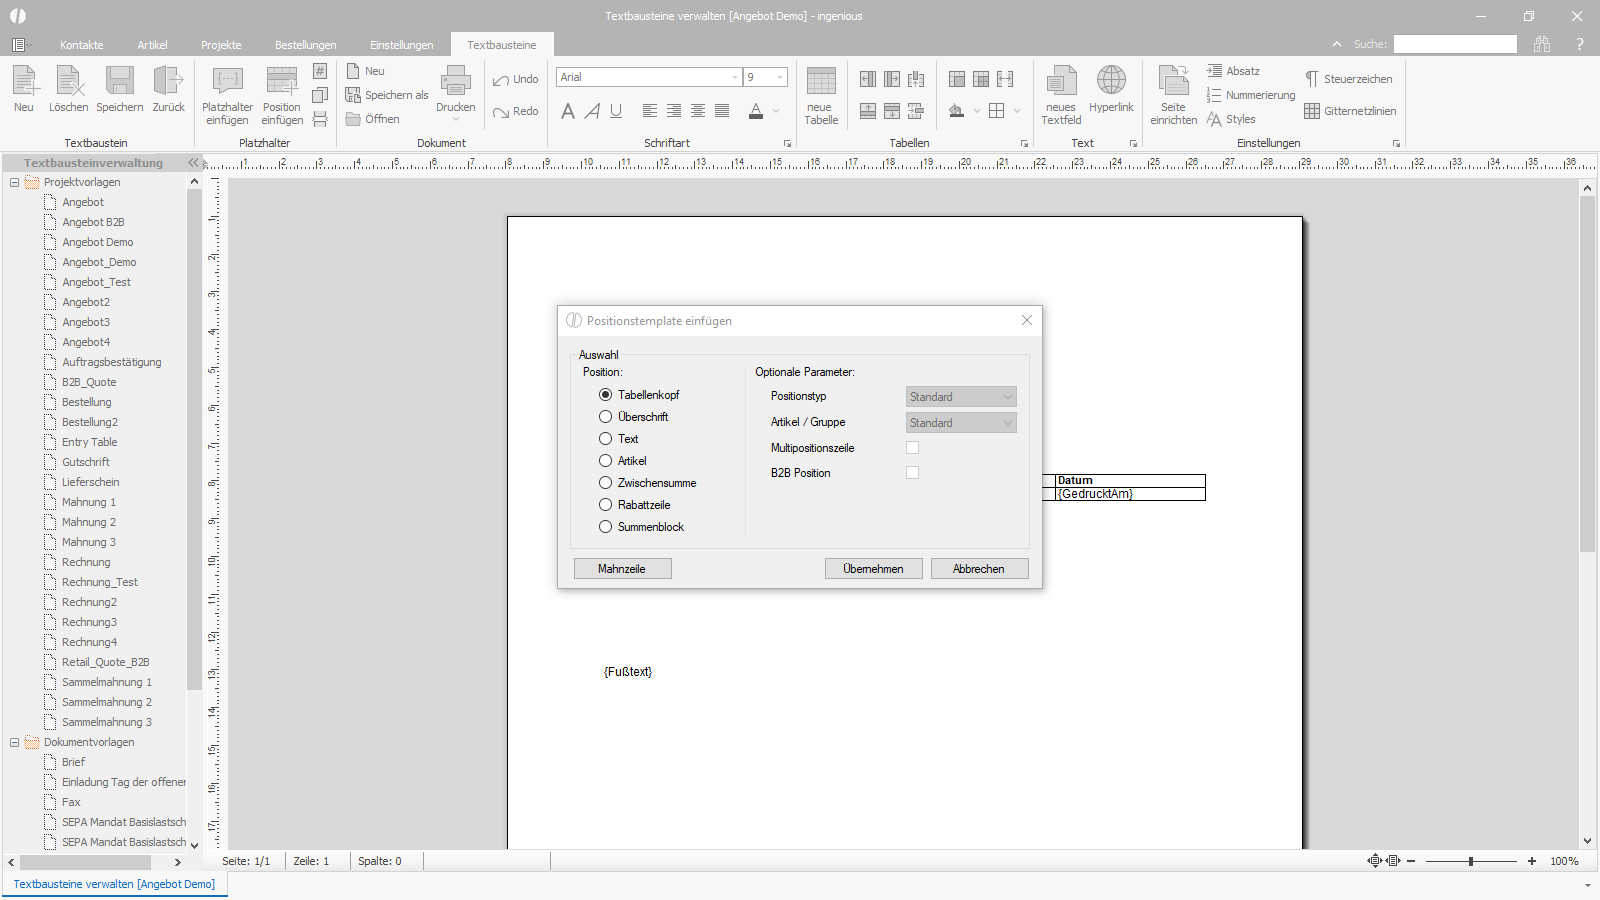Select Text radio option
This screenshot has width=1600, height=900.
pyautogui.click(x=605, y=439)
